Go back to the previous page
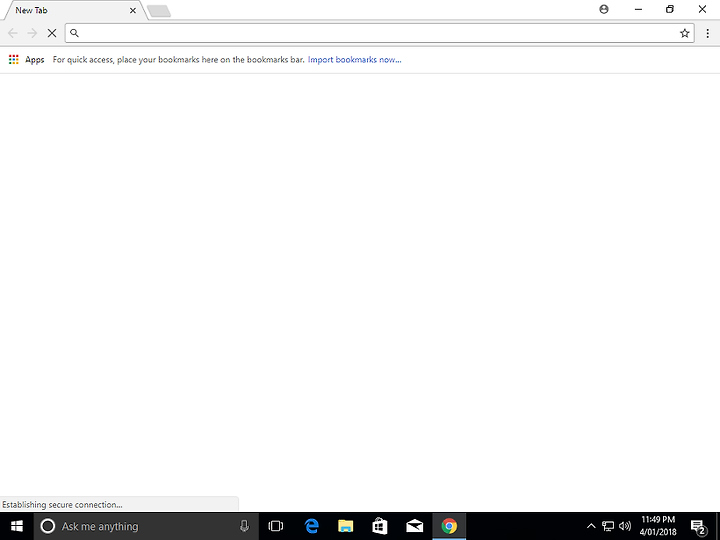 click(13, 33)
